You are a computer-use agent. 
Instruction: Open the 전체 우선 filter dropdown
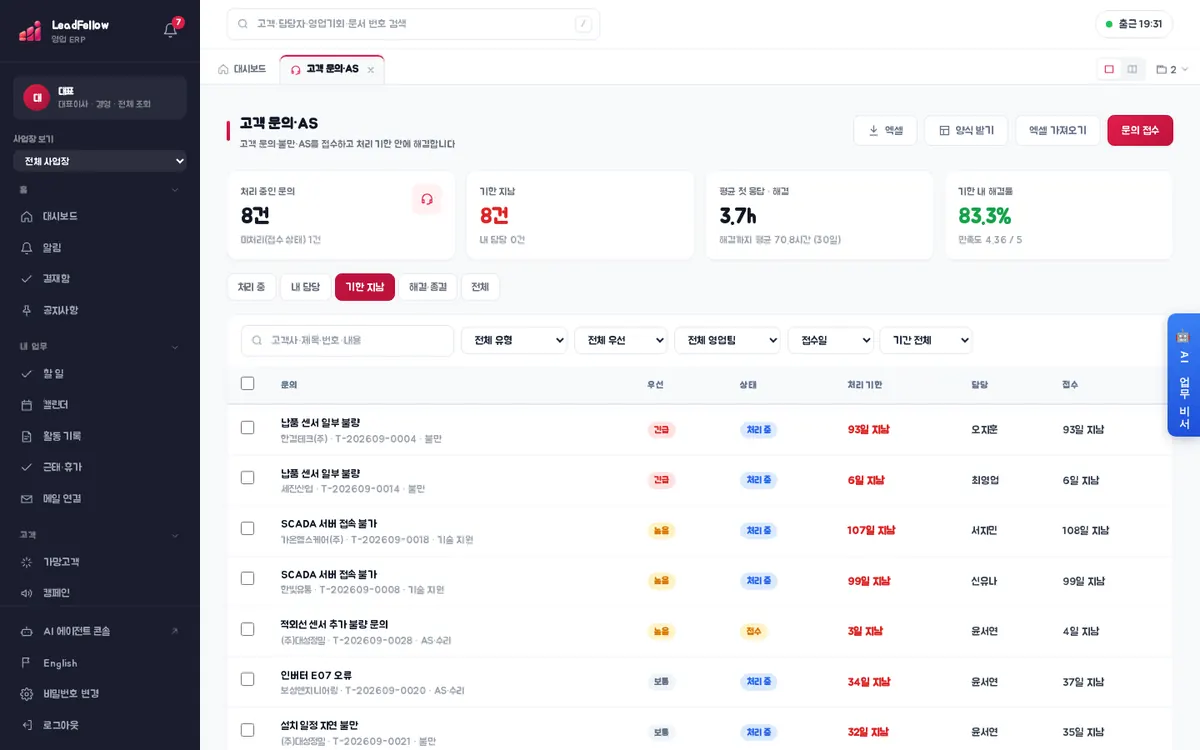click(x=621, y=340)
